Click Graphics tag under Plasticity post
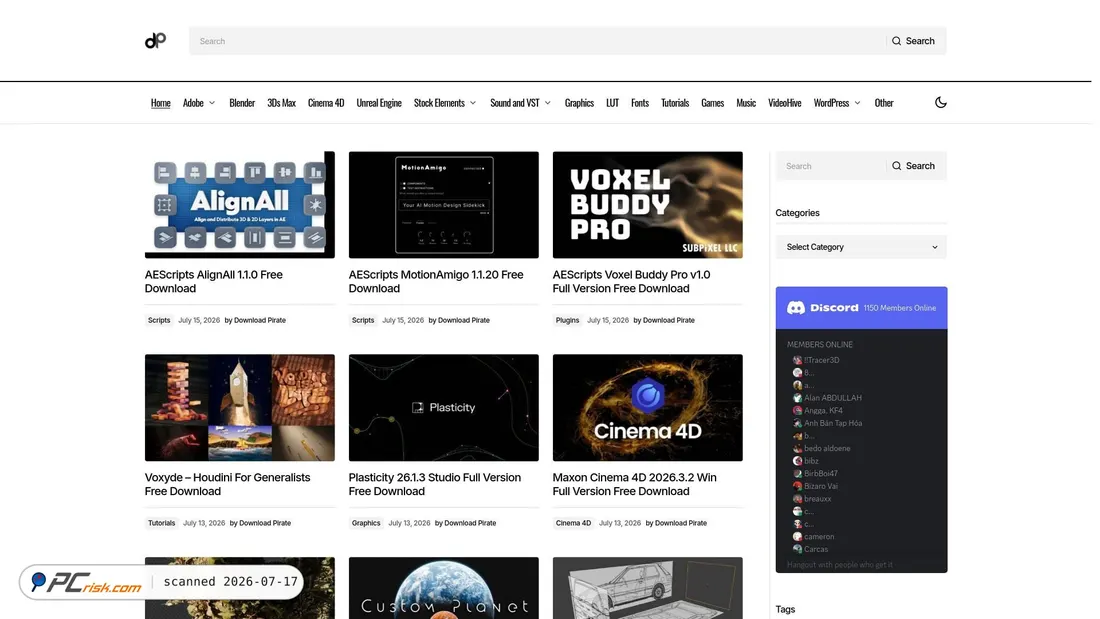1100x619 pixels. click(366, 523)
